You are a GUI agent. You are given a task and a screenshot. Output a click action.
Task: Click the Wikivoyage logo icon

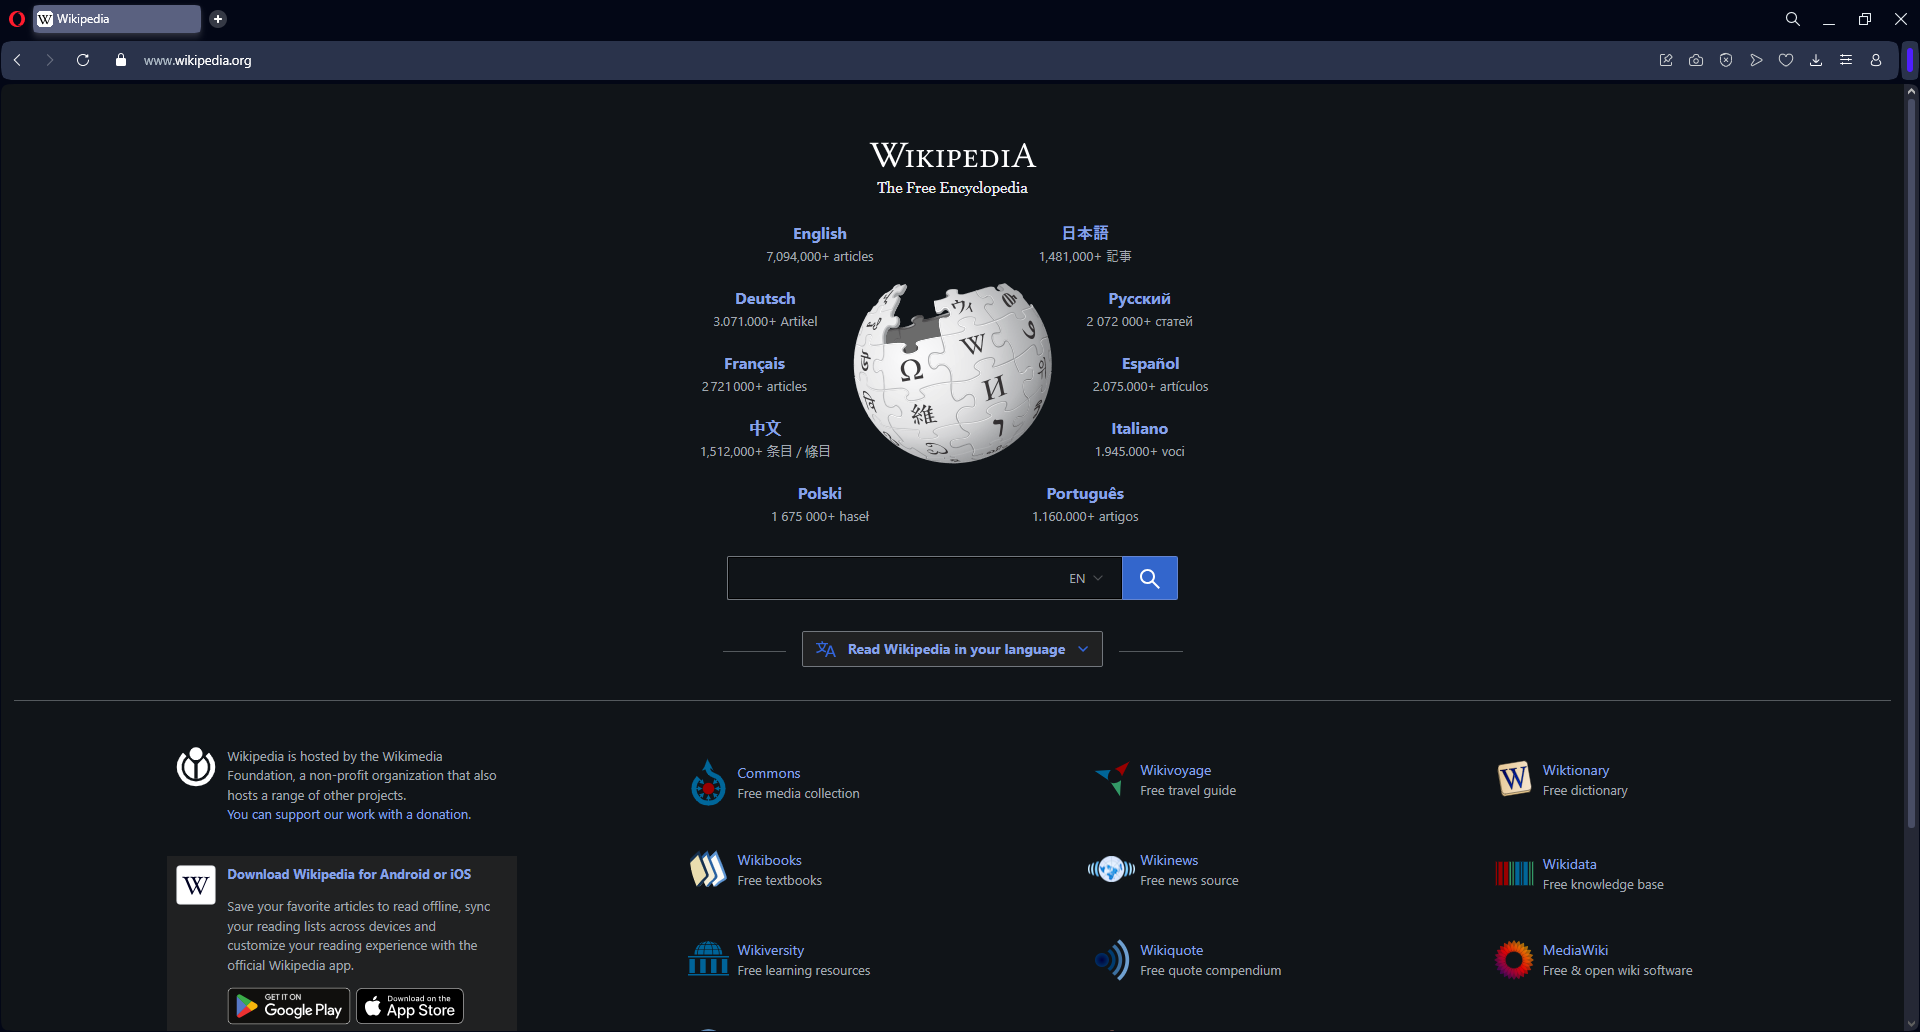point(1111,779)
